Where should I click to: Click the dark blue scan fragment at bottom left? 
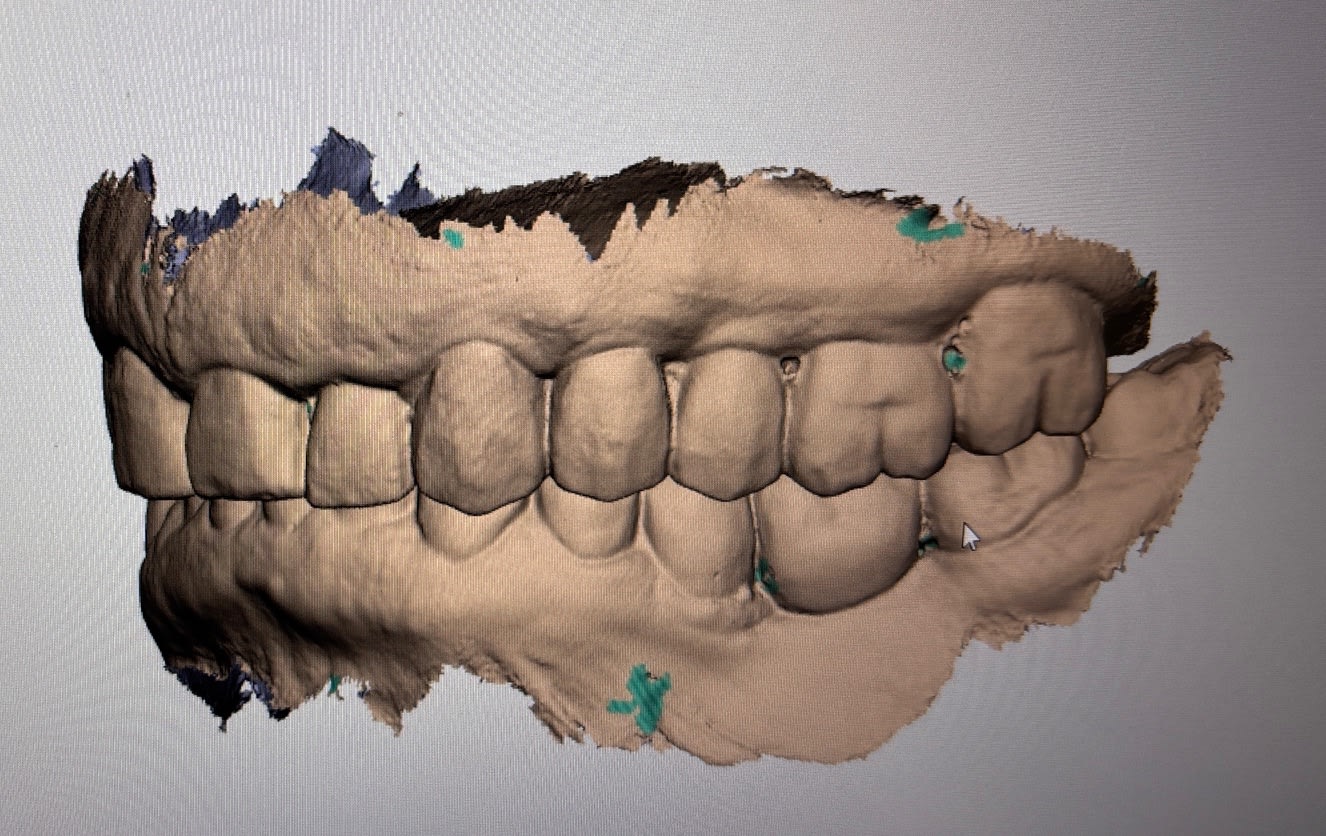click(x=225, y=690)
